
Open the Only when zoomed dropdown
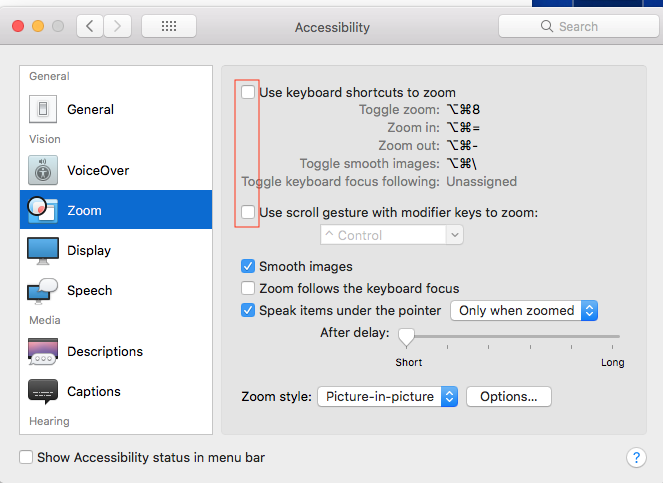coord(524,310)
